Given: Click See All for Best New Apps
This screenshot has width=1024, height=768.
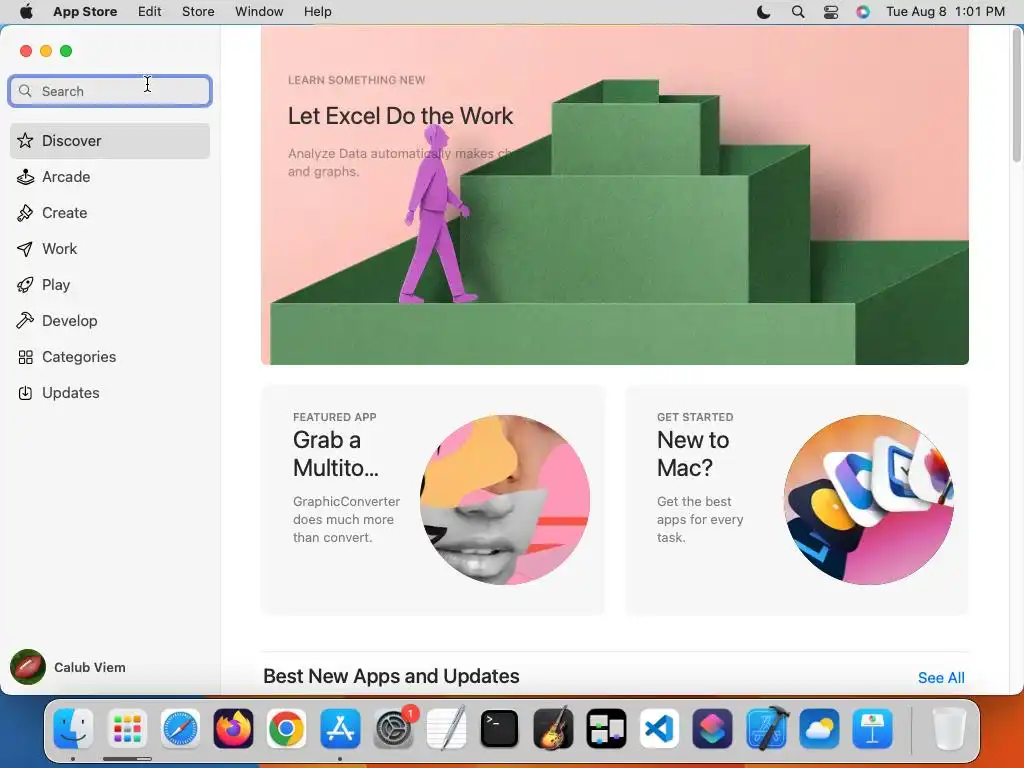Looking at the screenshot, I should pos(941,678).
